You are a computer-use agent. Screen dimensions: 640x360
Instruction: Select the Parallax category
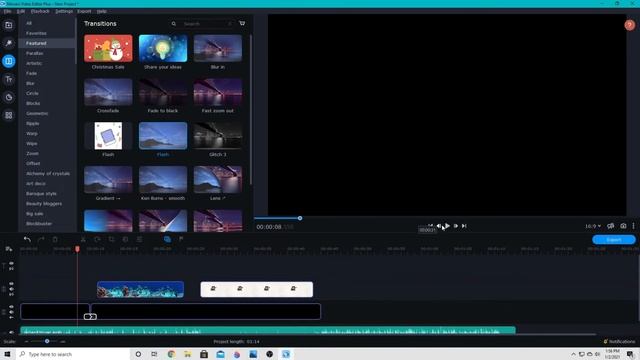(35, 53)
